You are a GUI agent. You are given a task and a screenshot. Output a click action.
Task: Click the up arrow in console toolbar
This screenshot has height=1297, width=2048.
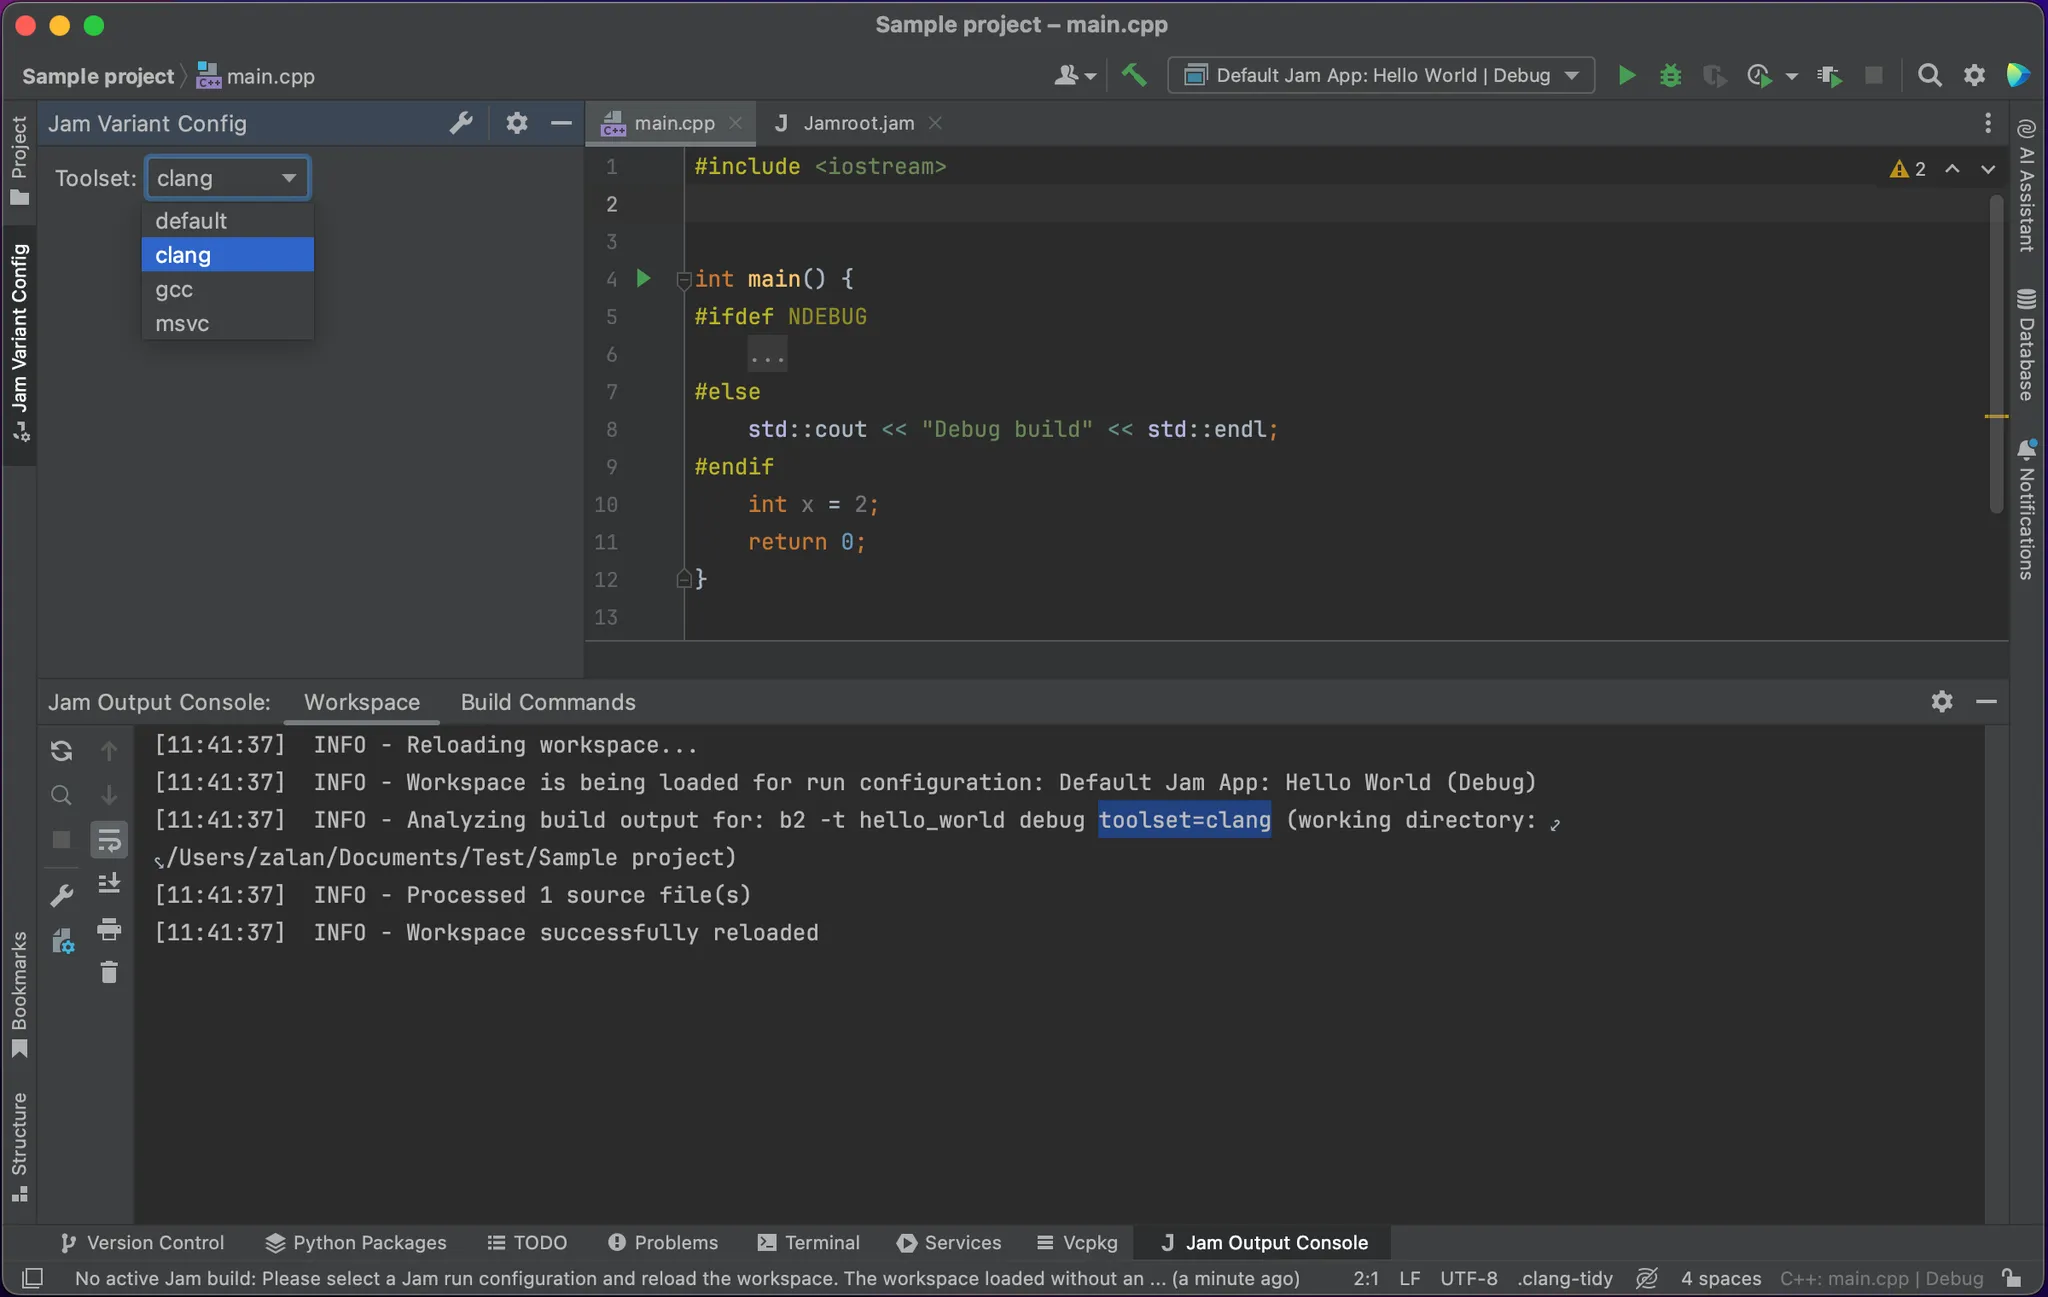click(109, 751)
